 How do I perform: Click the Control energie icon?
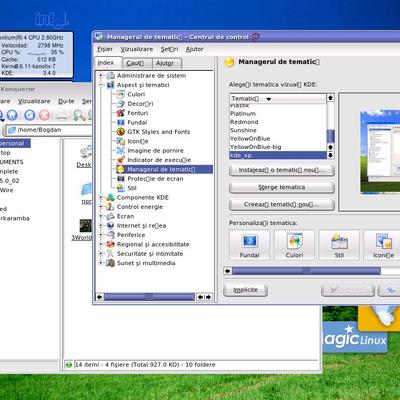click(110, 207)
